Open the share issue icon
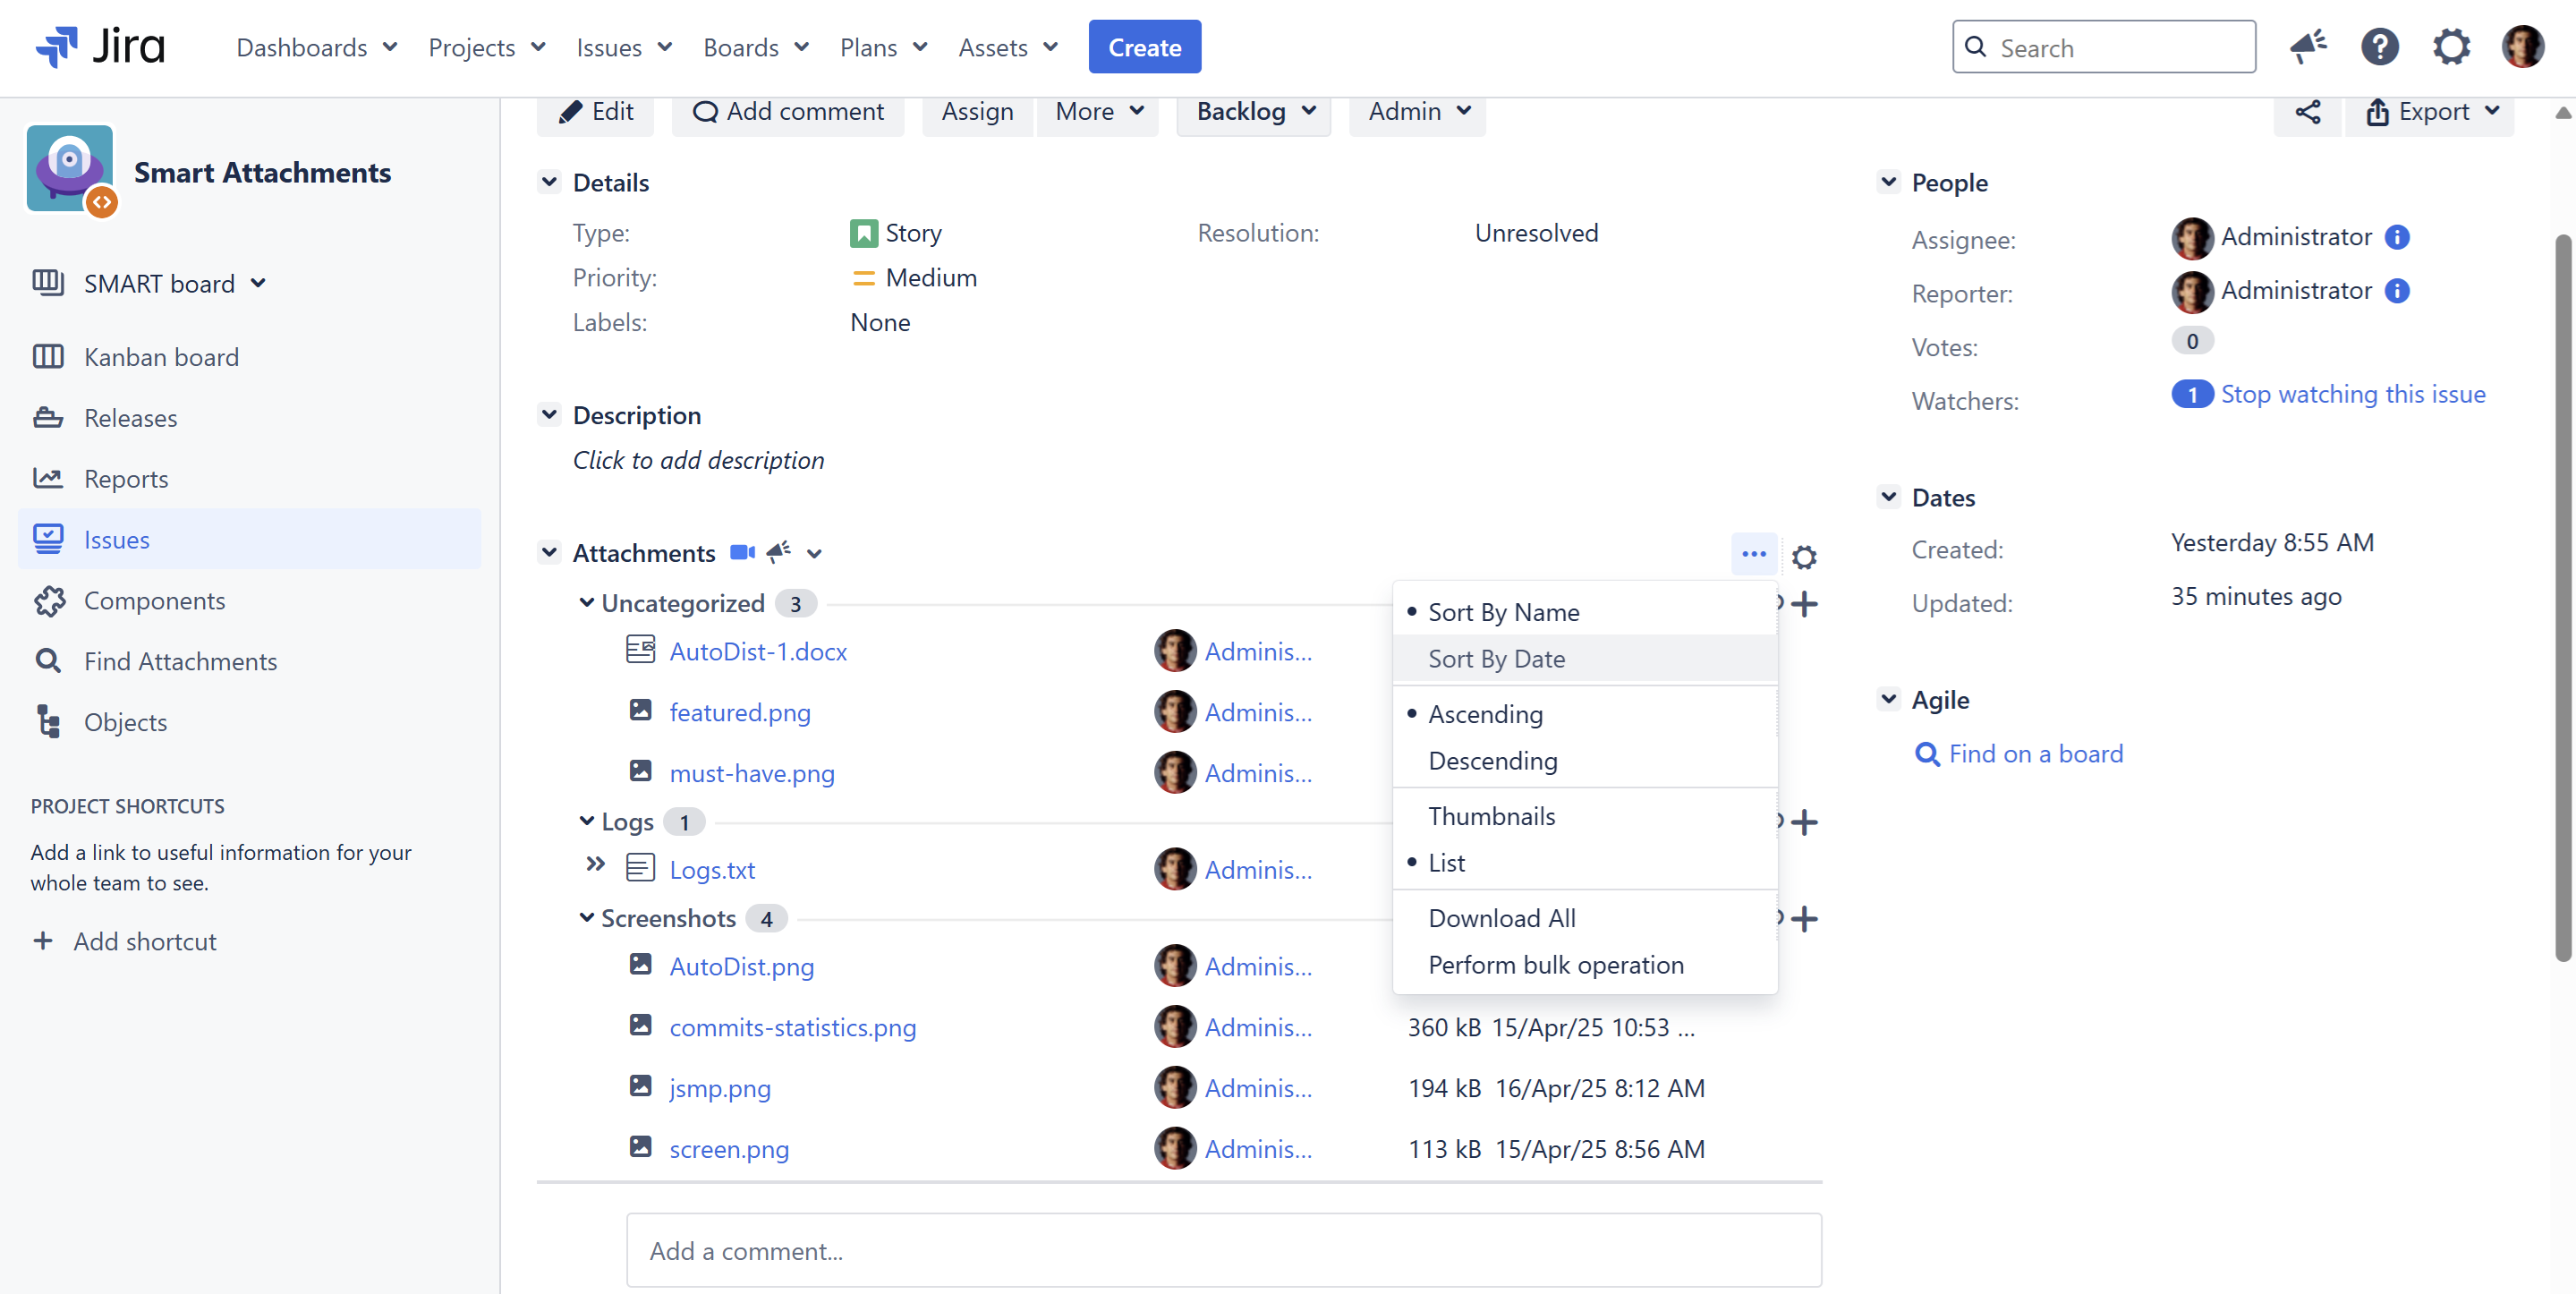Image resolution: width=2576 pixels, height=1294 pixels. (x=2306, y=112)
